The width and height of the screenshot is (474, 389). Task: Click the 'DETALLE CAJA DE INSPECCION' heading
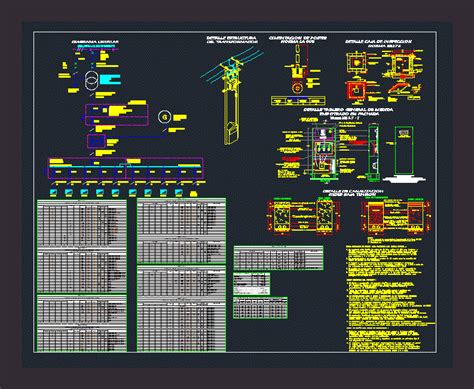379,41
